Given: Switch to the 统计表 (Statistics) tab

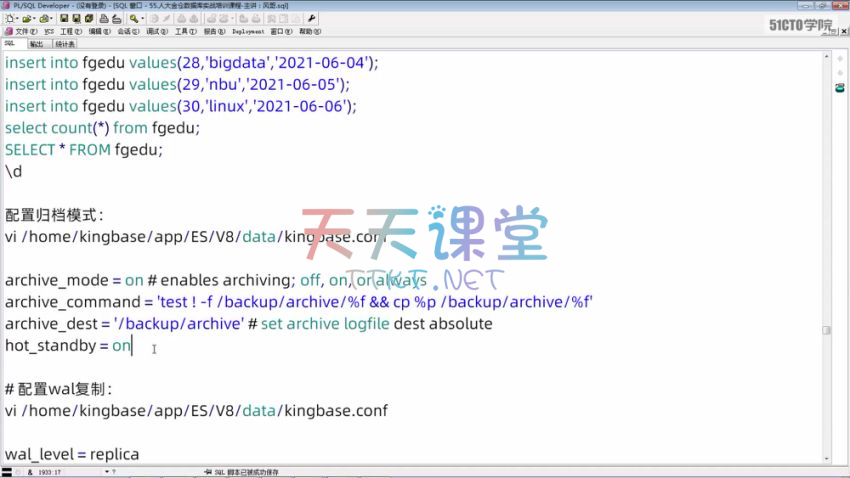Looking at the screenshot, I should click(65, 44).
